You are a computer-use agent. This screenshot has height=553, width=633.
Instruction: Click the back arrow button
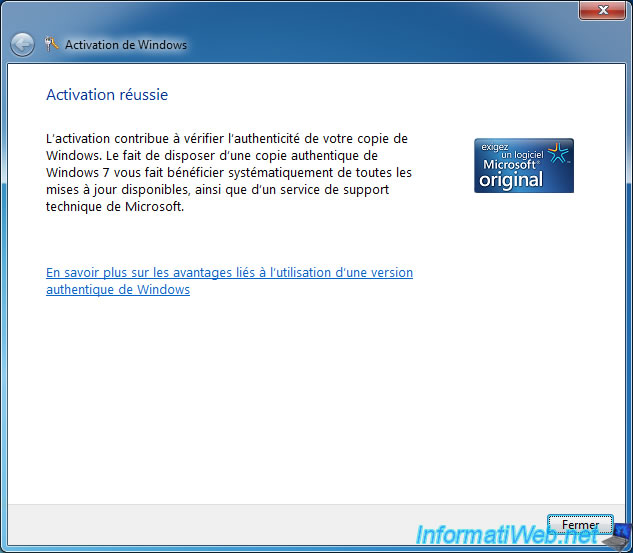tap(22, 44)
